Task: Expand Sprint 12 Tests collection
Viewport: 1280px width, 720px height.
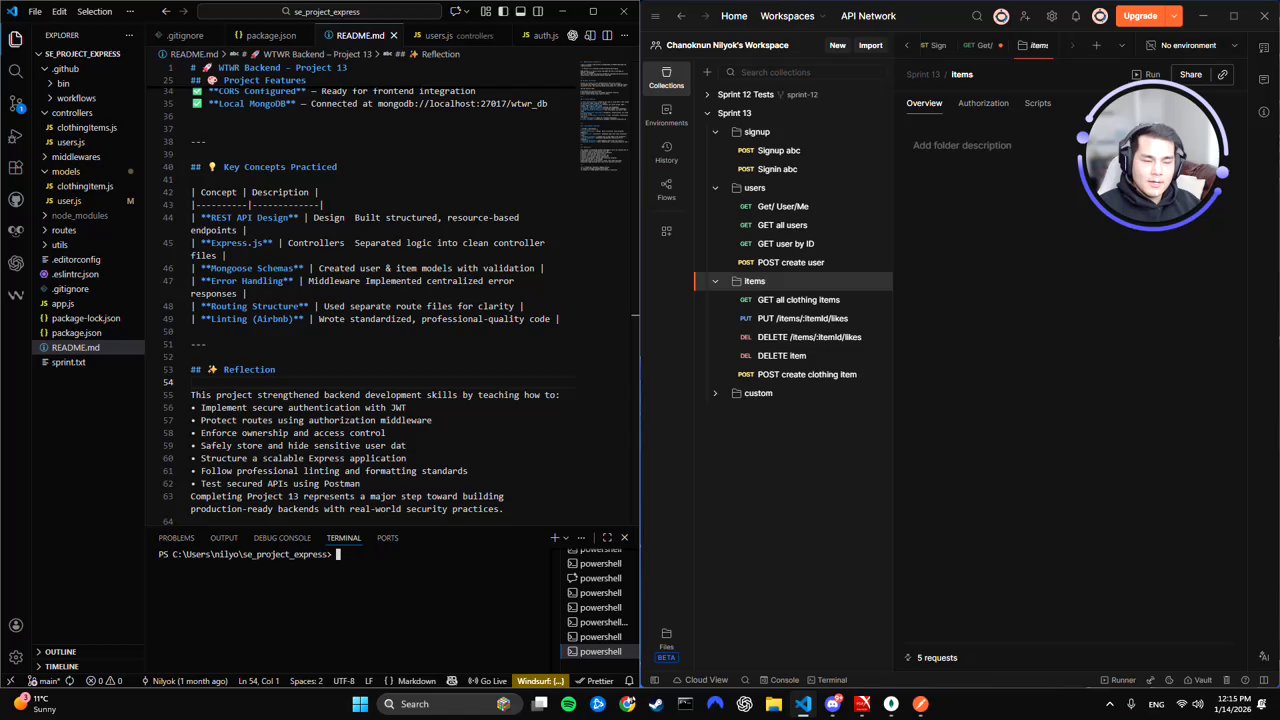Action: (707, 95)
